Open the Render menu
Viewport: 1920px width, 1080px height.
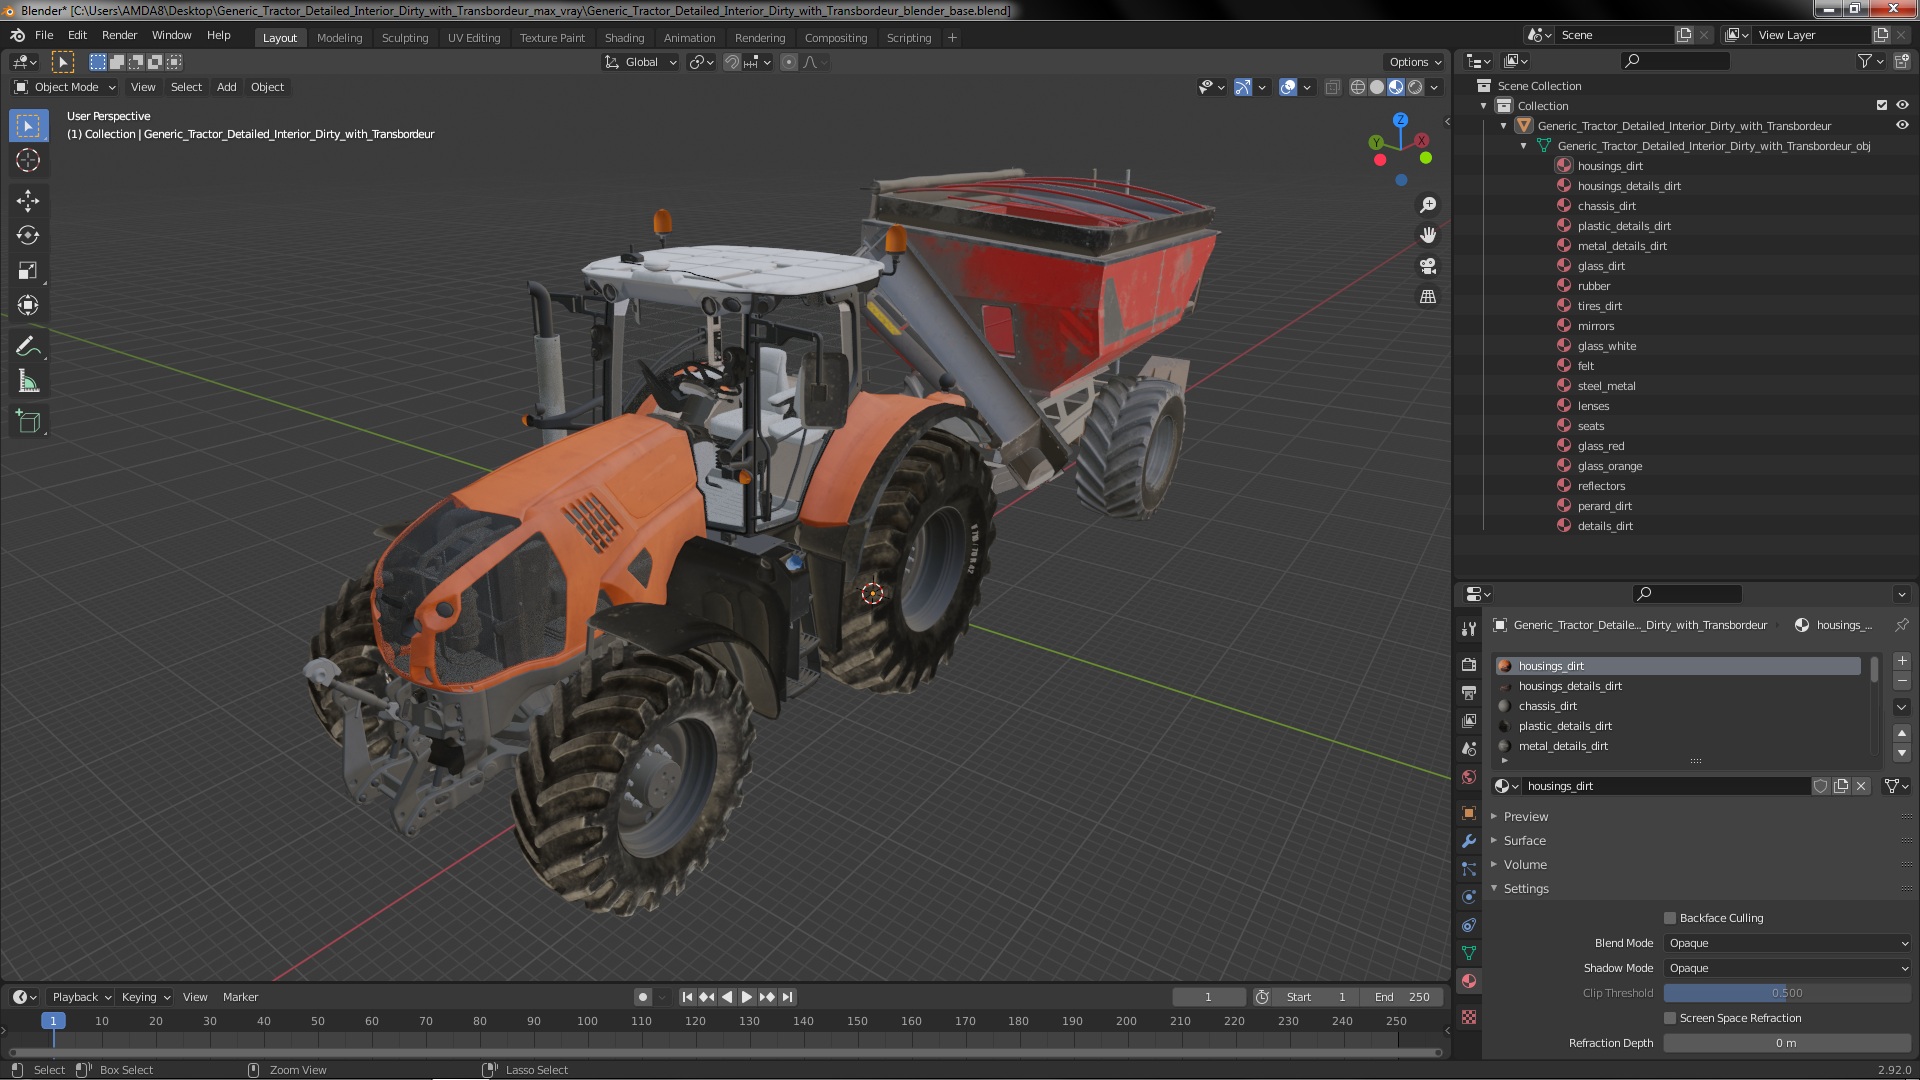coord(119,35)
